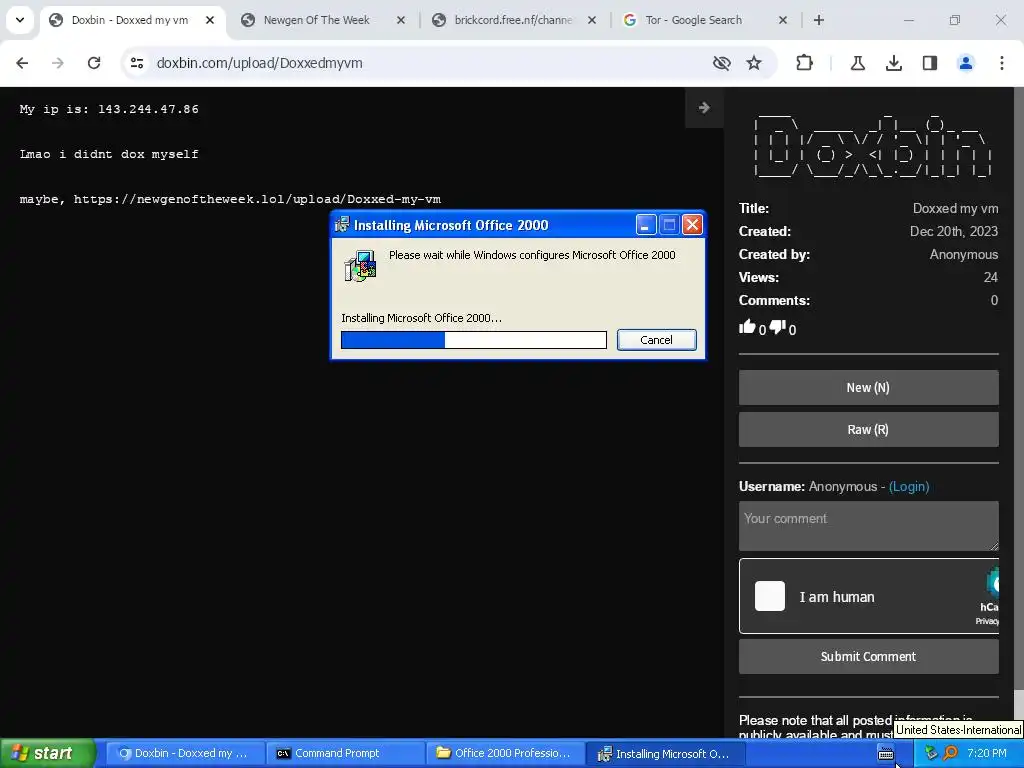Select the Doxbin - Doxxed my vm tab
The width and height of the screenshot is (1024, 768).
[x=131, y=20]
